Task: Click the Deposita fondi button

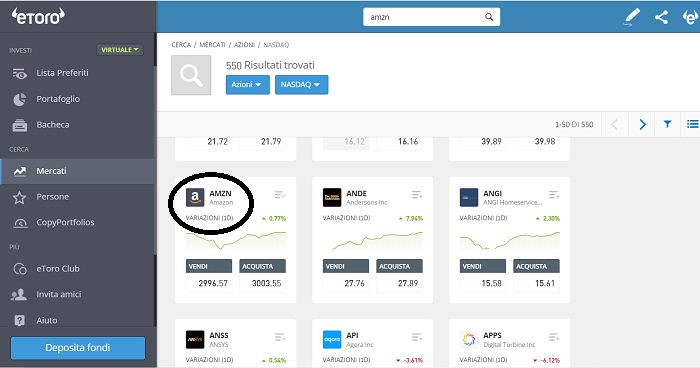Action: (78, 348)
